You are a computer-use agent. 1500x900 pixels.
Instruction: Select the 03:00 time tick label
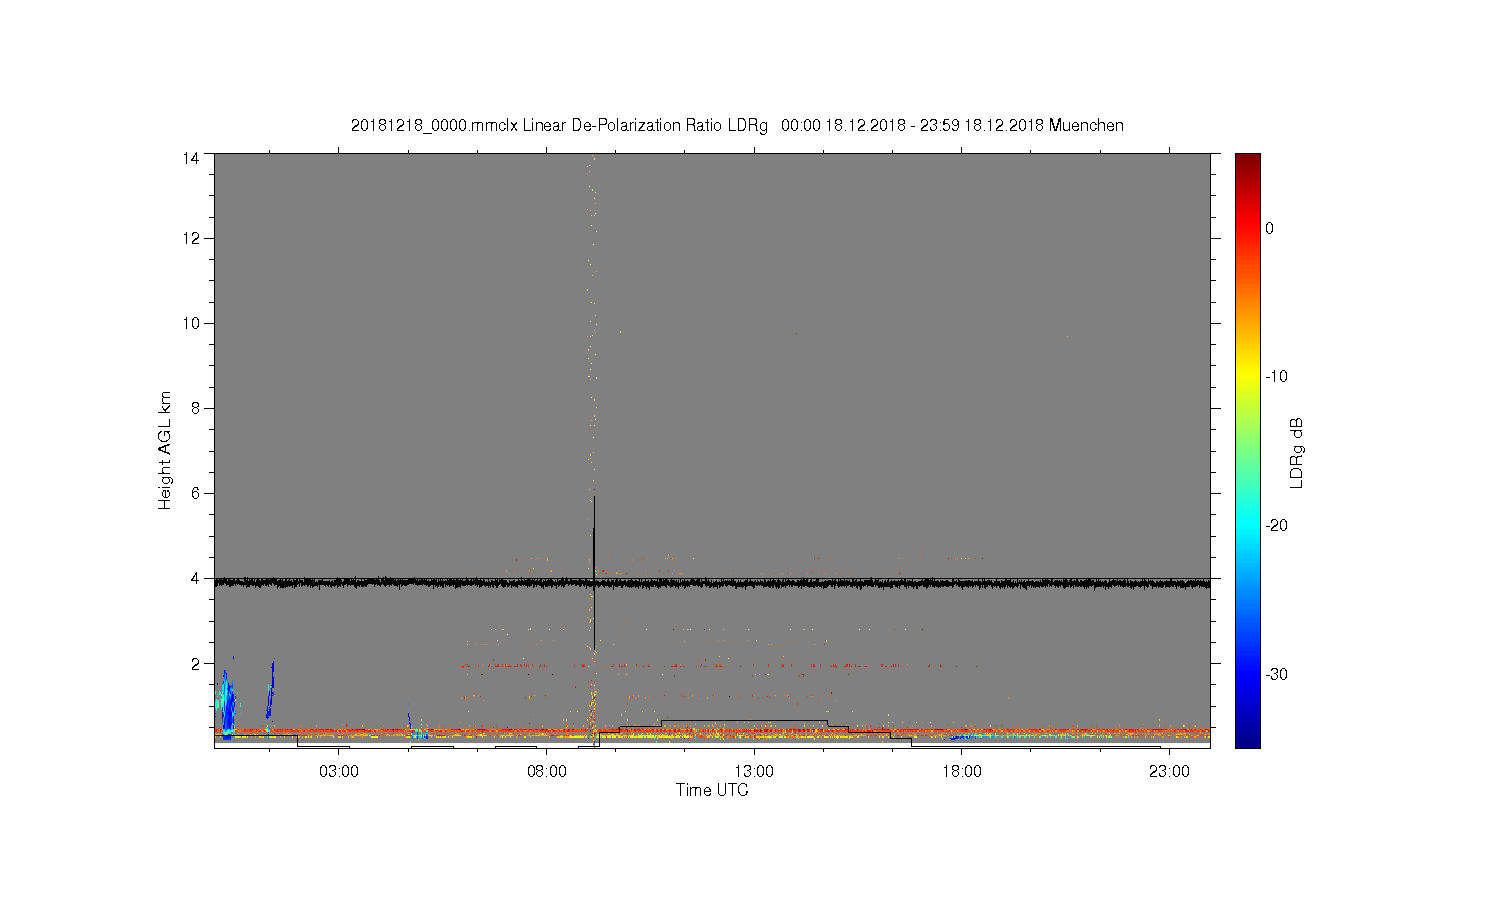click(339, 772)
